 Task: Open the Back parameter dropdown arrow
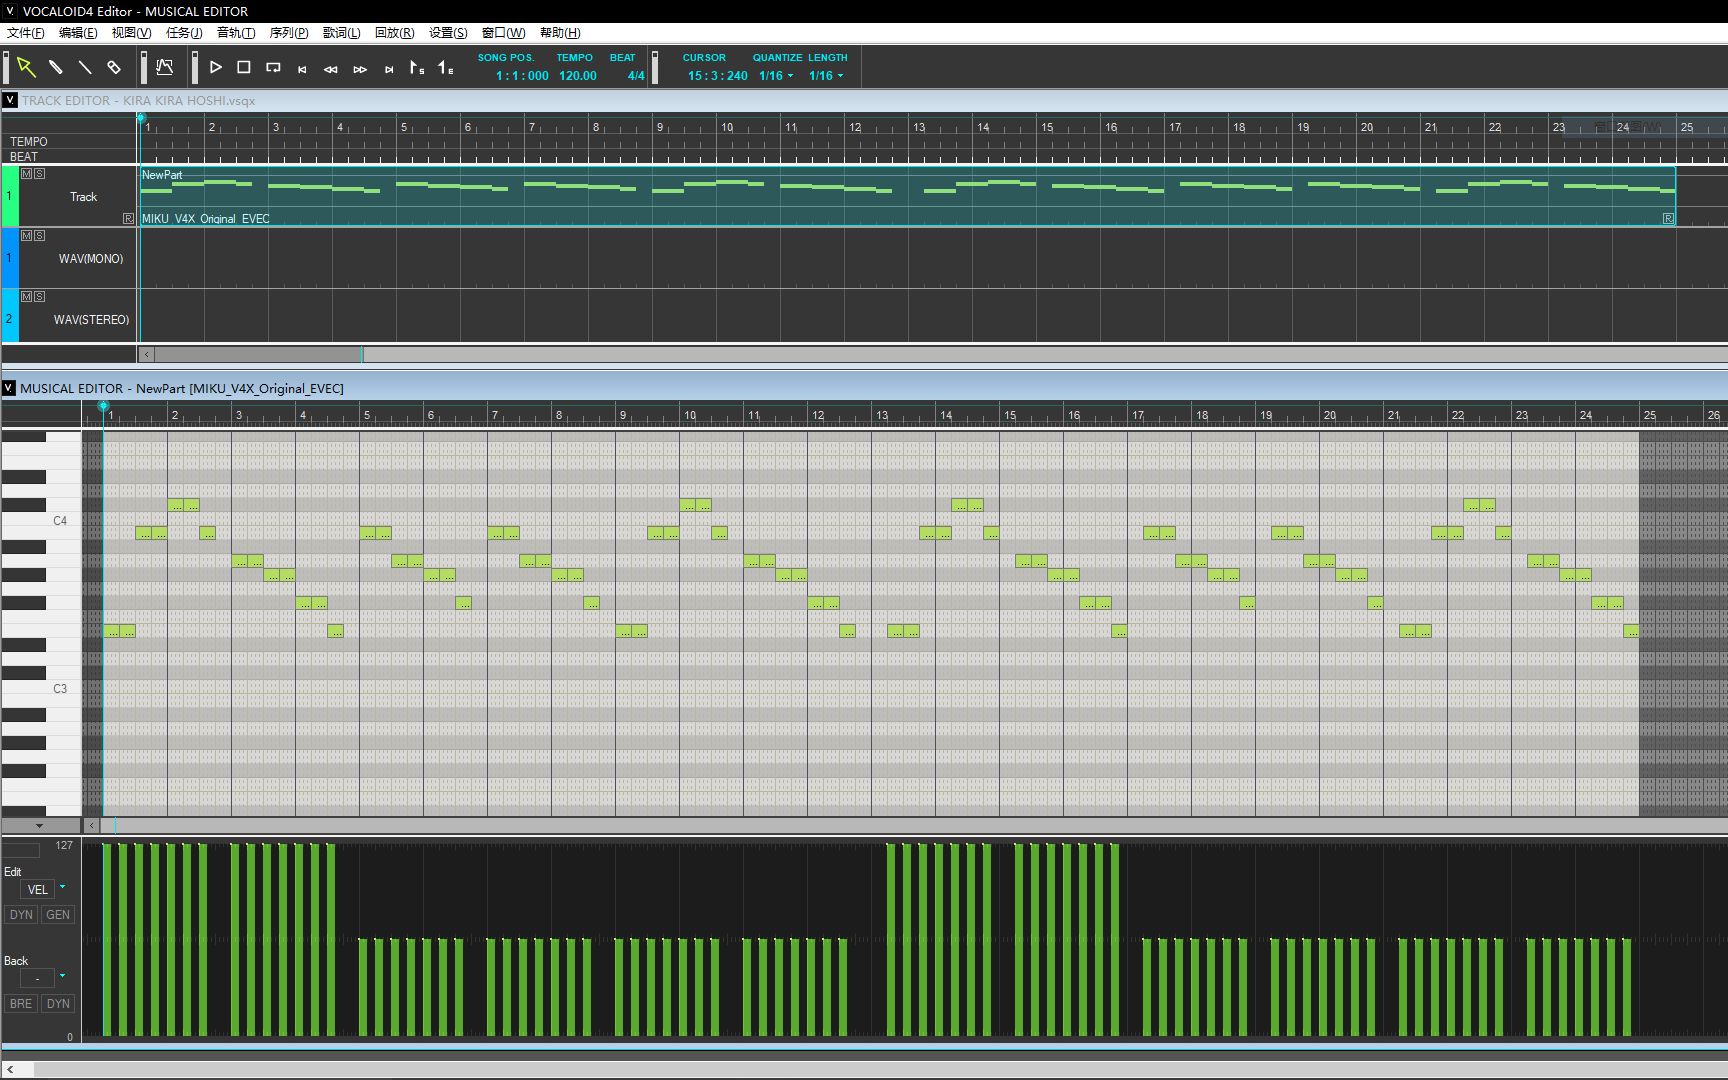click(62, 976)
